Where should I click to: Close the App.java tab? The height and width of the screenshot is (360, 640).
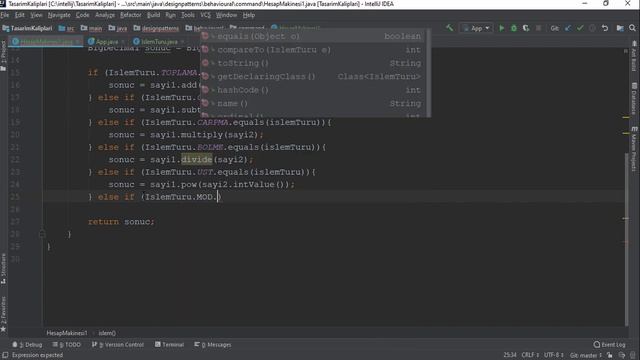pyautogui.click(x=123, y=42)
